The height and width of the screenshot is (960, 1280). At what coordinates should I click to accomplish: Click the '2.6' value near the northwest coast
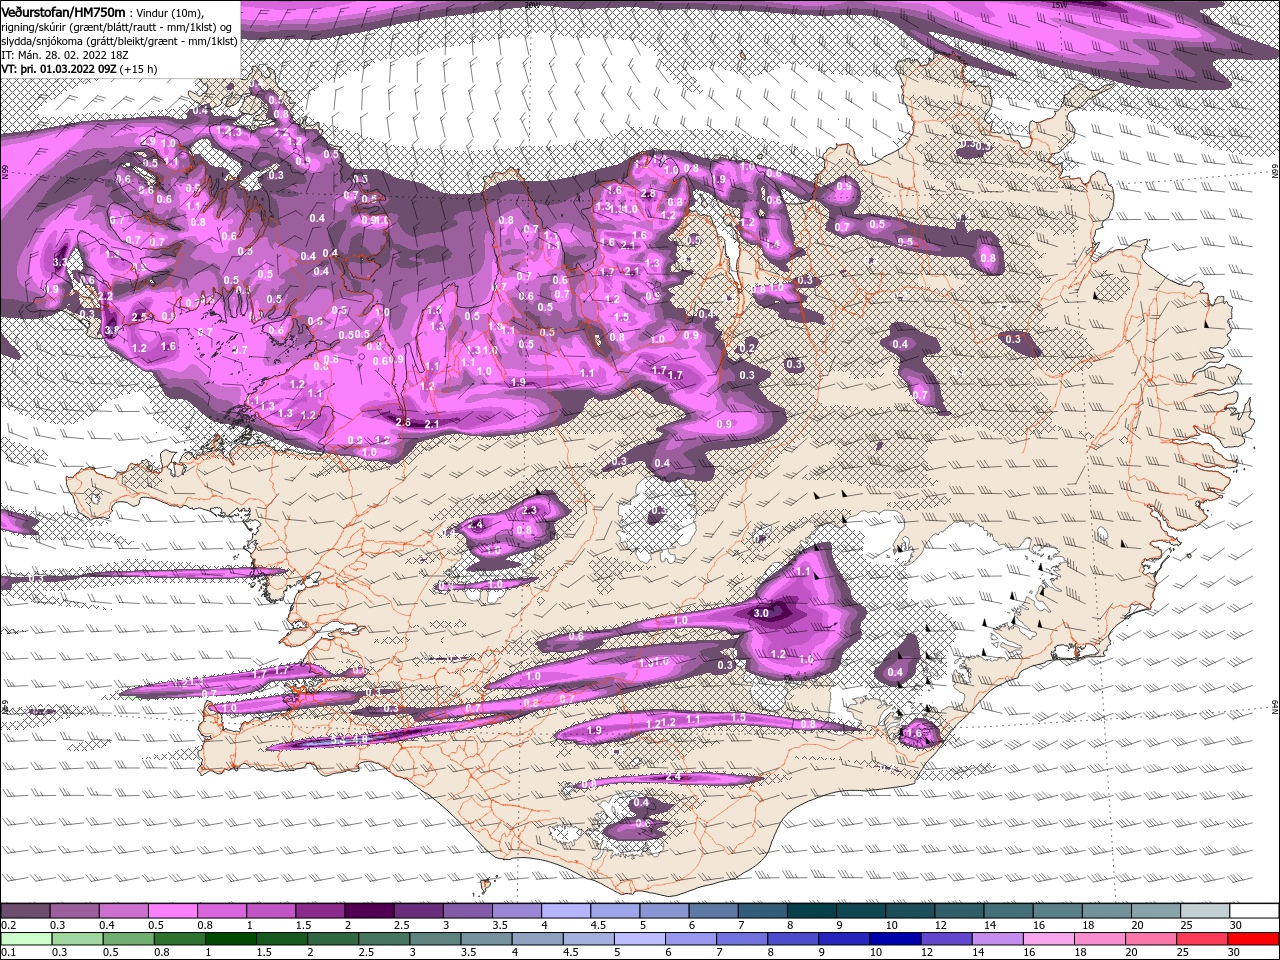pyautogui.click(x=403, y=423)
